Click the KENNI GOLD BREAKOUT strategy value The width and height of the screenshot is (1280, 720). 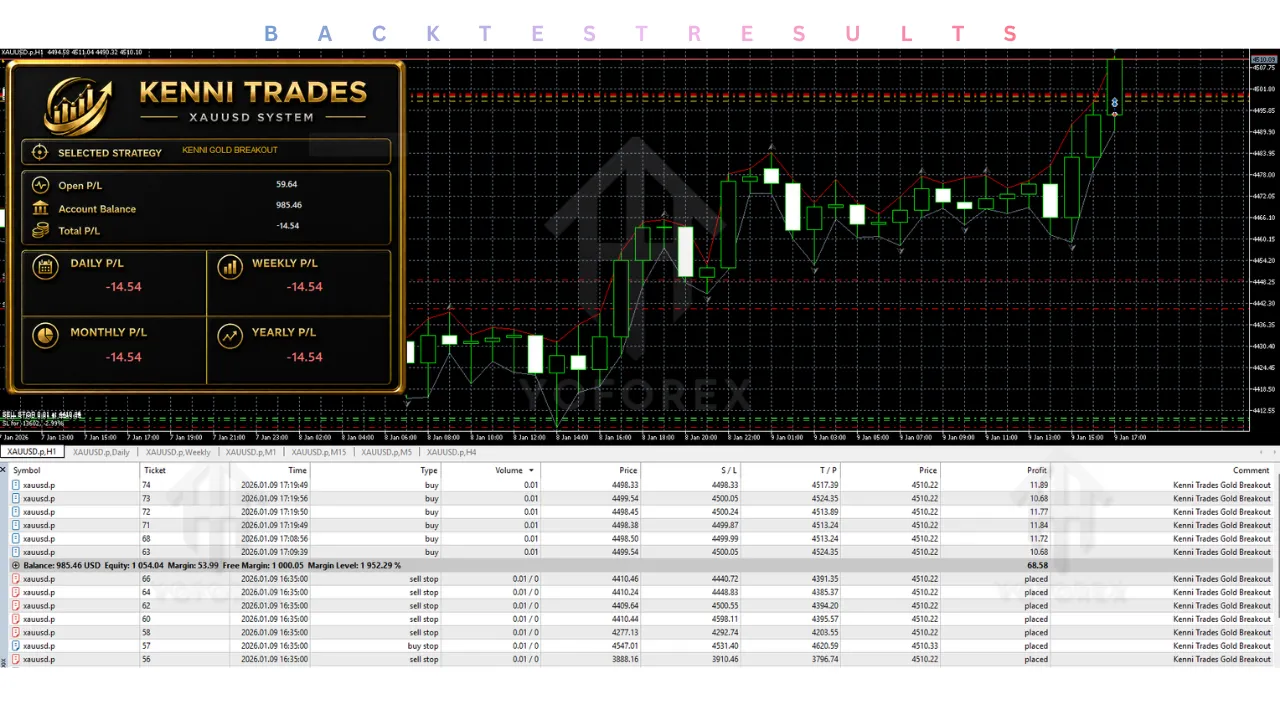(230, 150)
